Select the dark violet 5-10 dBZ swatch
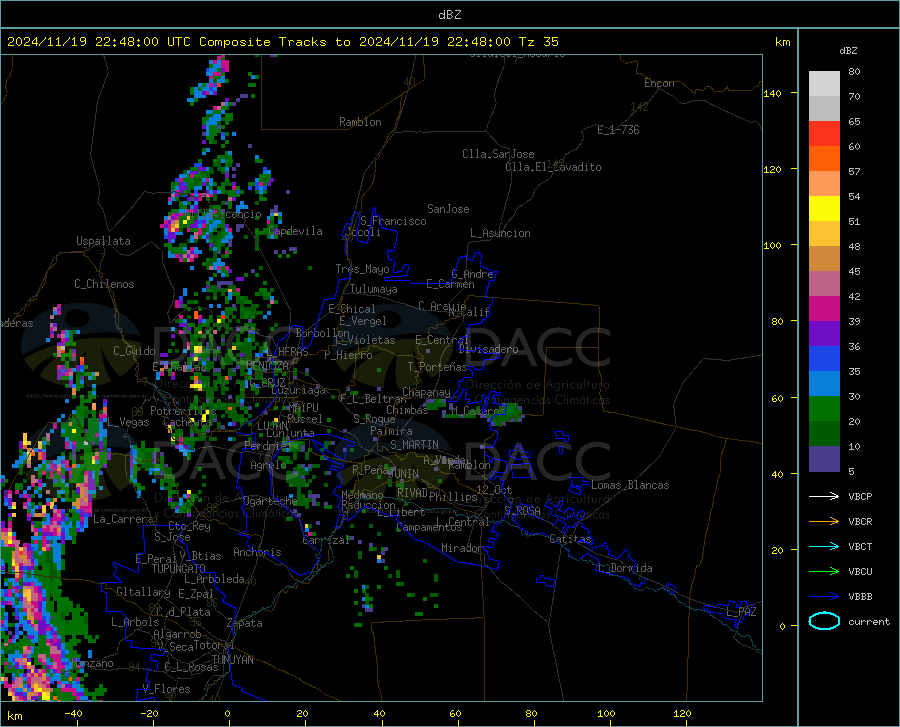The width and height of the screenshot is (900, 727). (824, 459)
